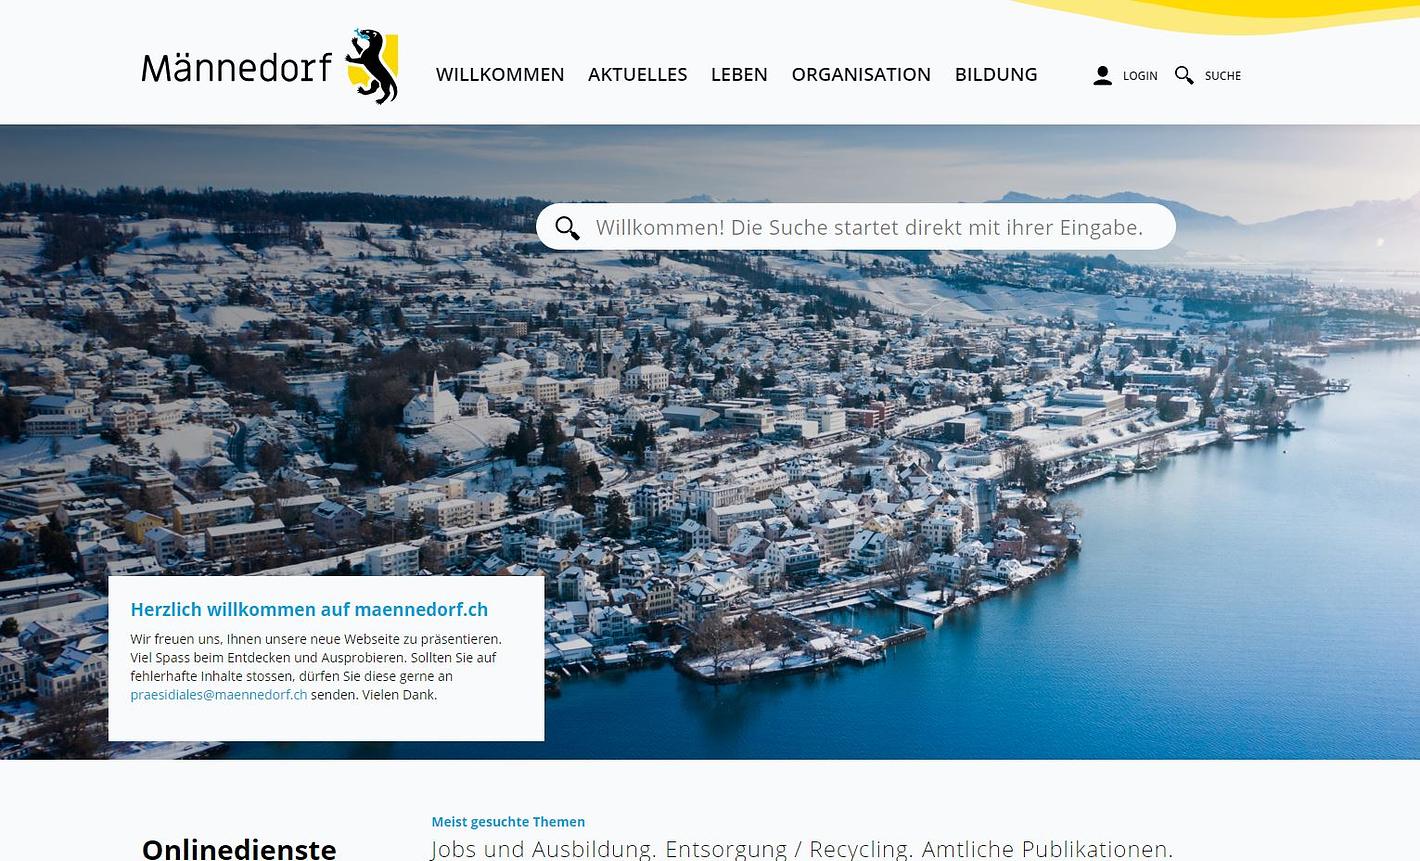This screenshot has height=861, width=1420.
Task: Open the 'Jobs und Ausbildung' topic
Action: point(541,849)
